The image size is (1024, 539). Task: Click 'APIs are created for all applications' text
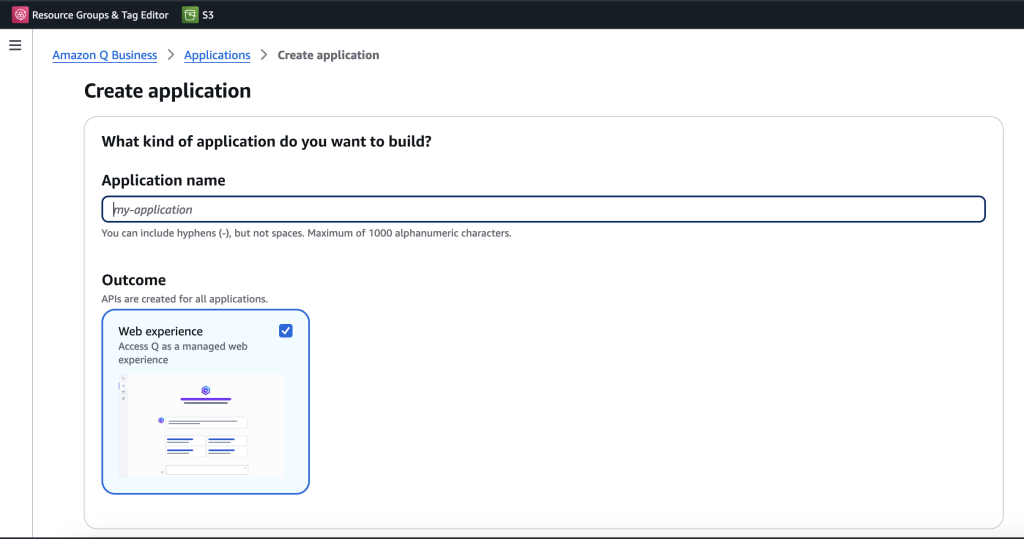coord(184,299)
